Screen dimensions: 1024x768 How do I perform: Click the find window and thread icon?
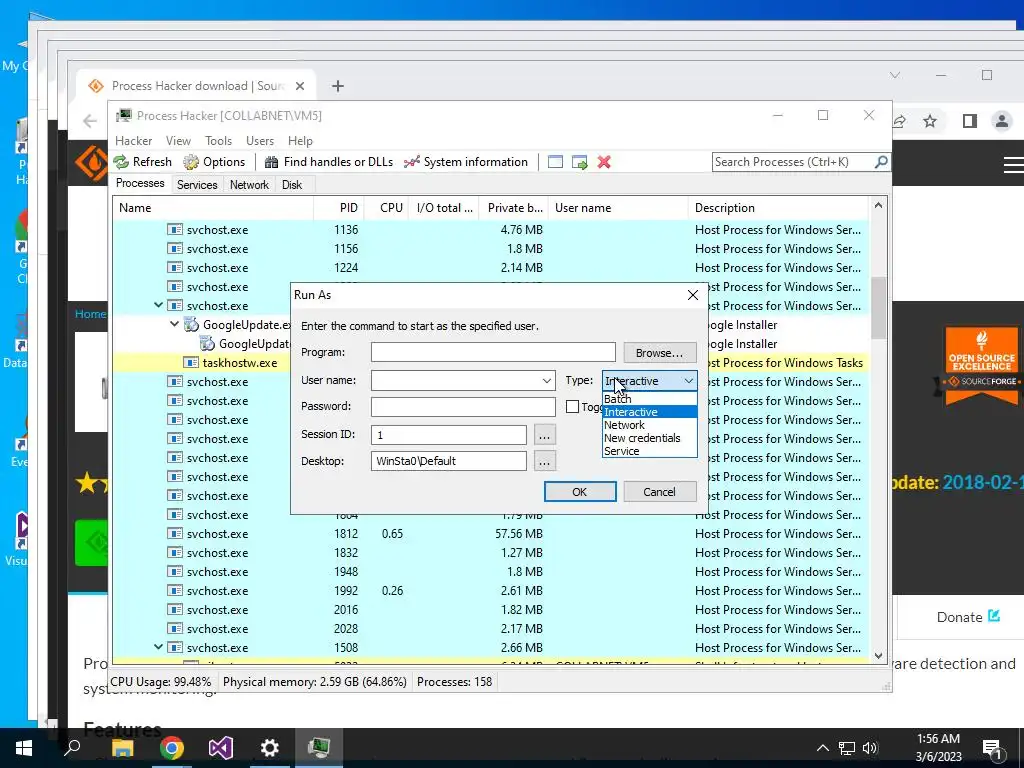coord(579,162)
